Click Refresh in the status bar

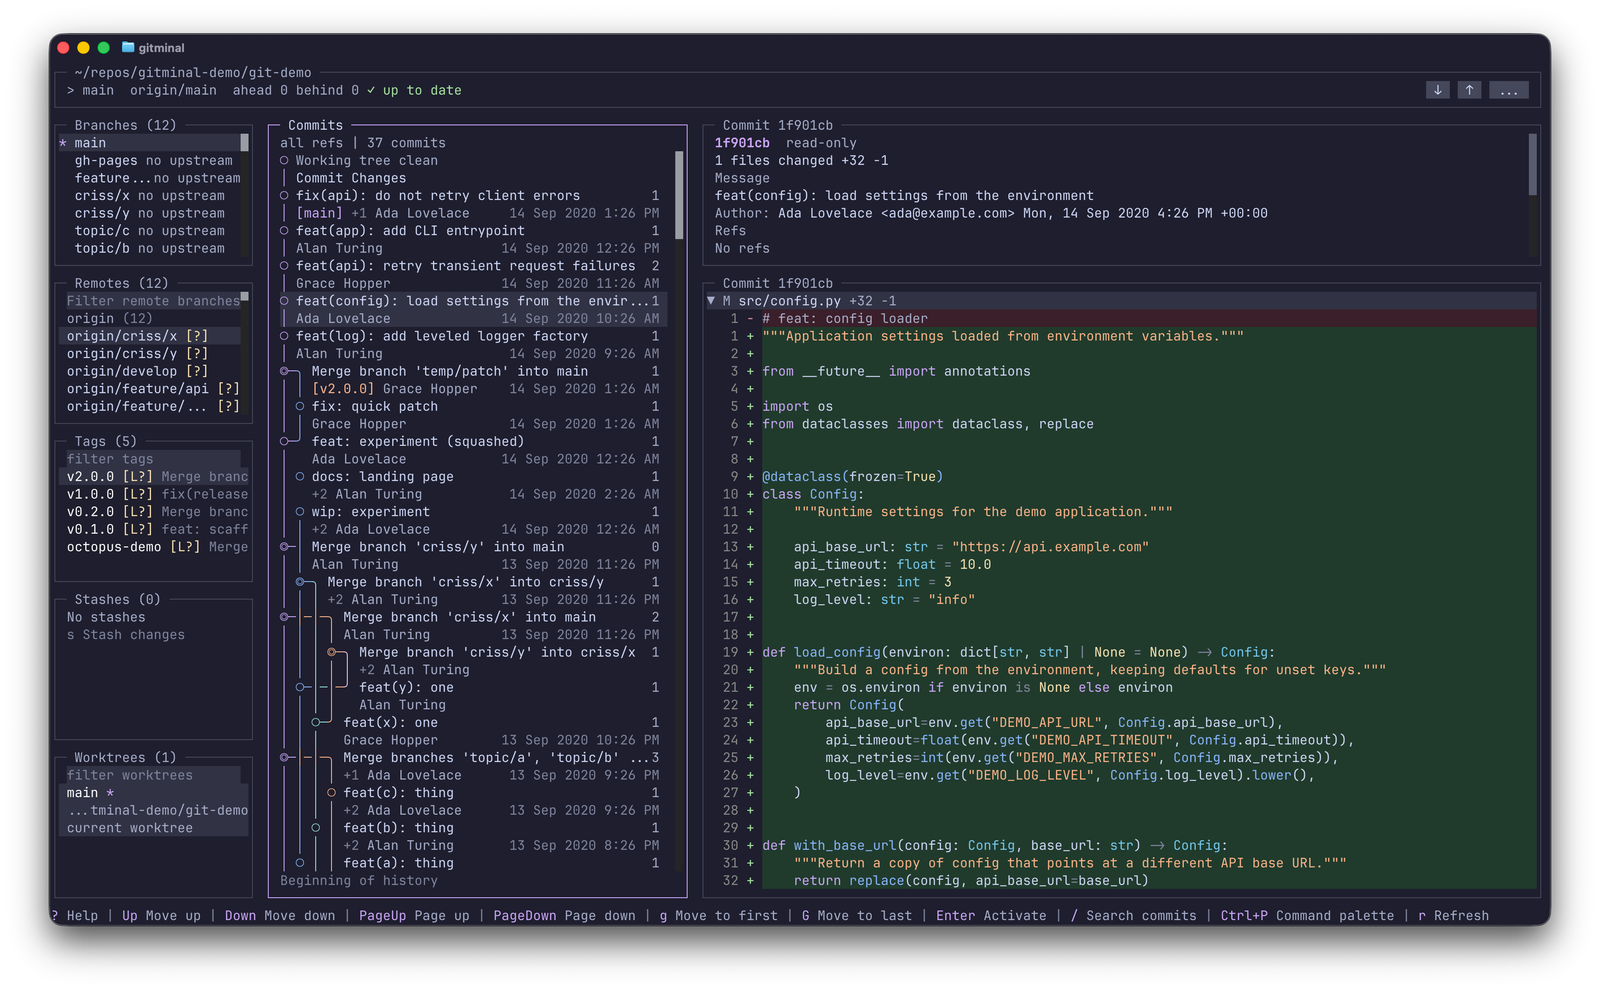(x=1453, y=915)
